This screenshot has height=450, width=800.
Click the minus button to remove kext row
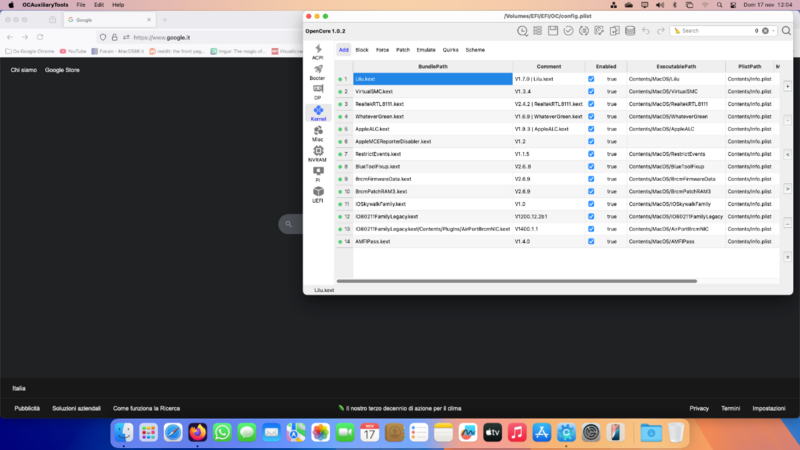(x=787, y=120)
